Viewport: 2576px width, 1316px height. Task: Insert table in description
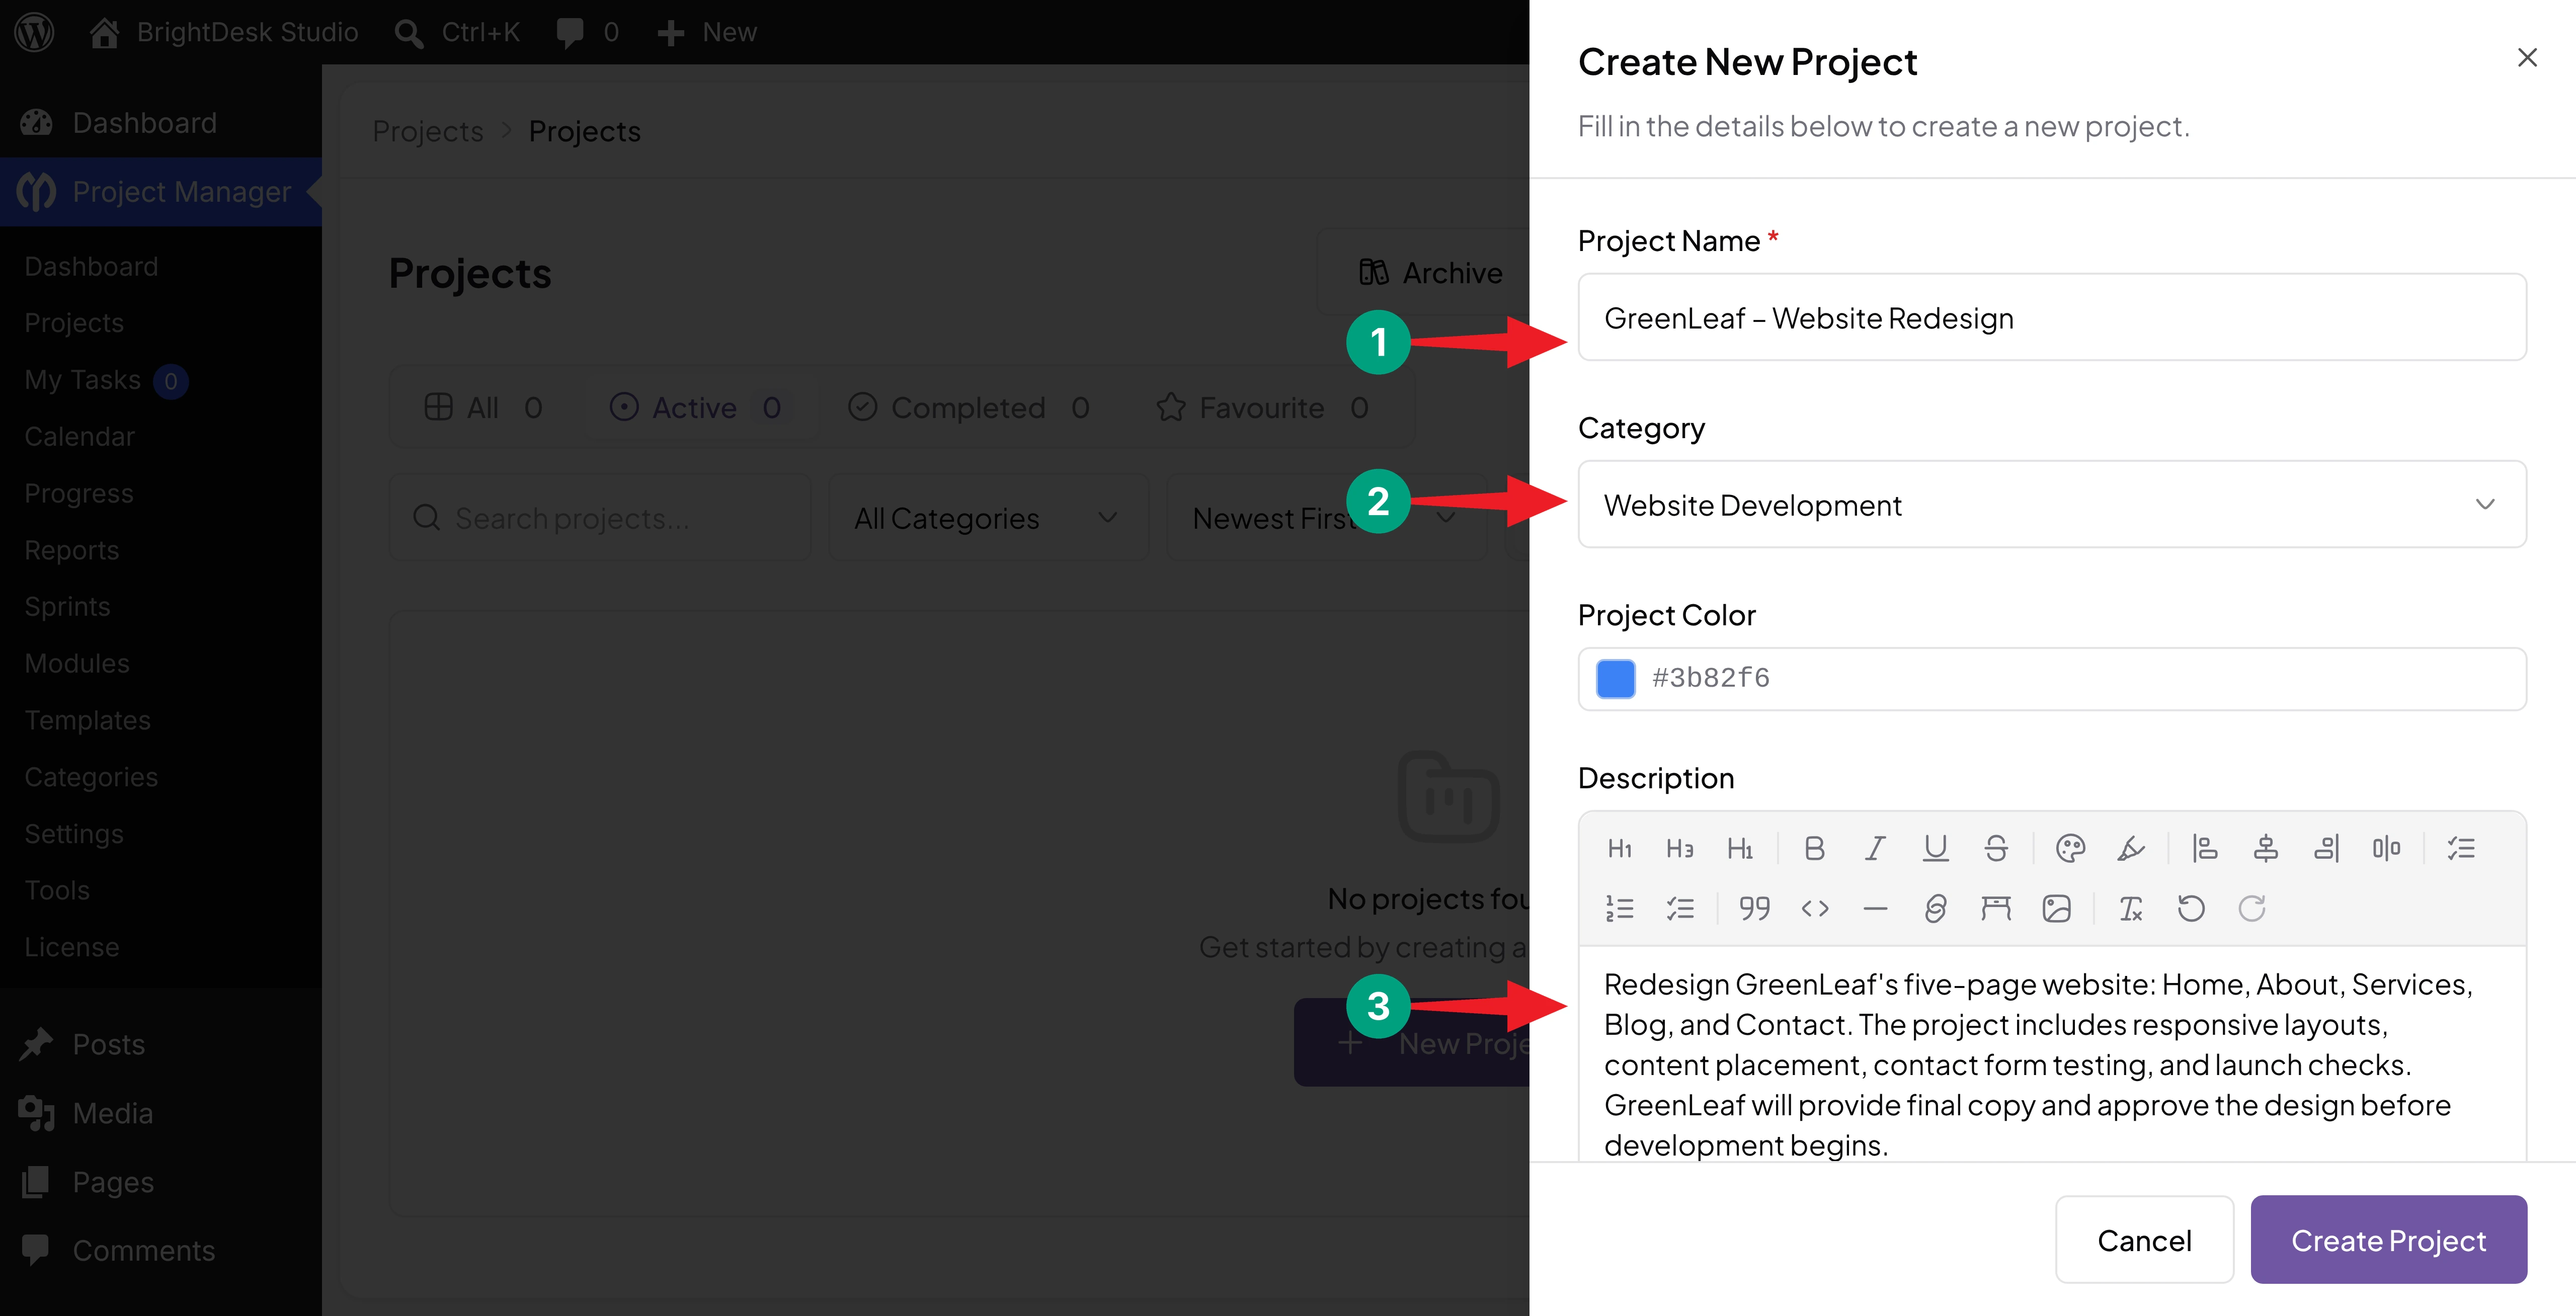[1996, 909]
